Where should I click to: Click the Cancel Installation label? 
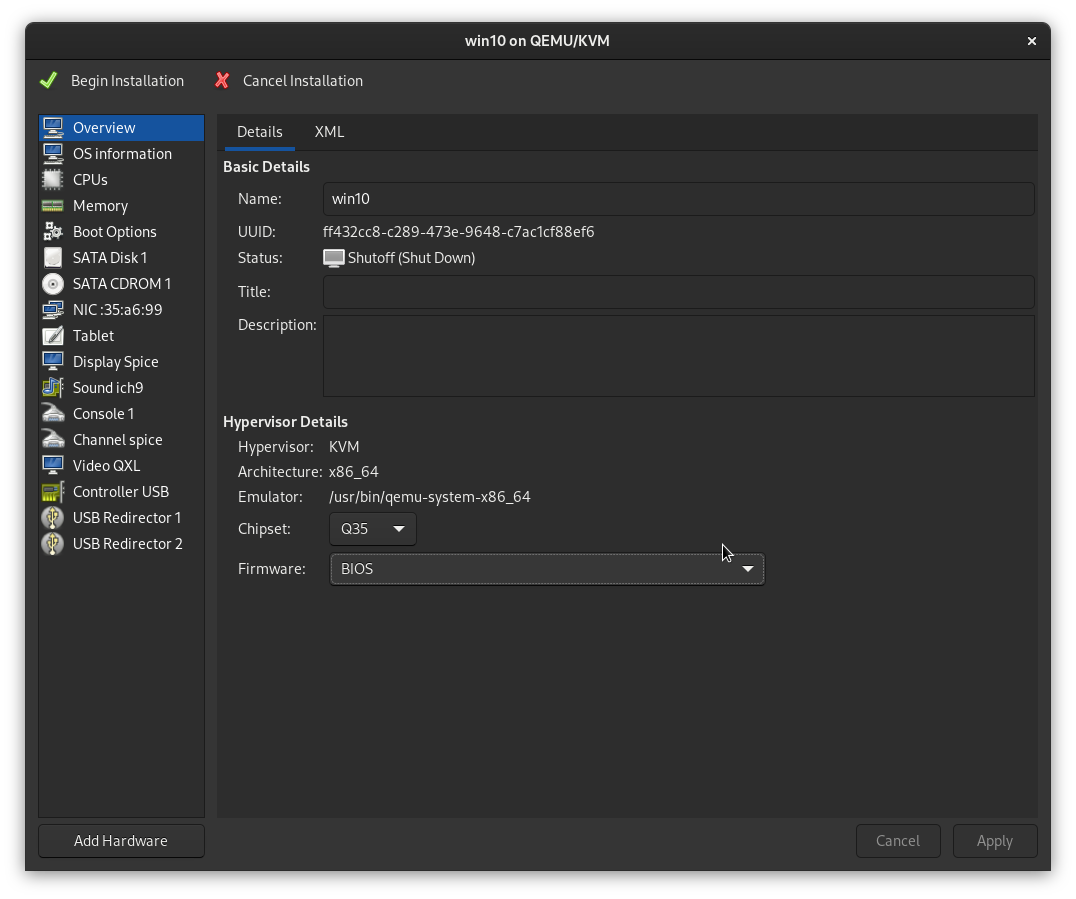tap(303, 81)
